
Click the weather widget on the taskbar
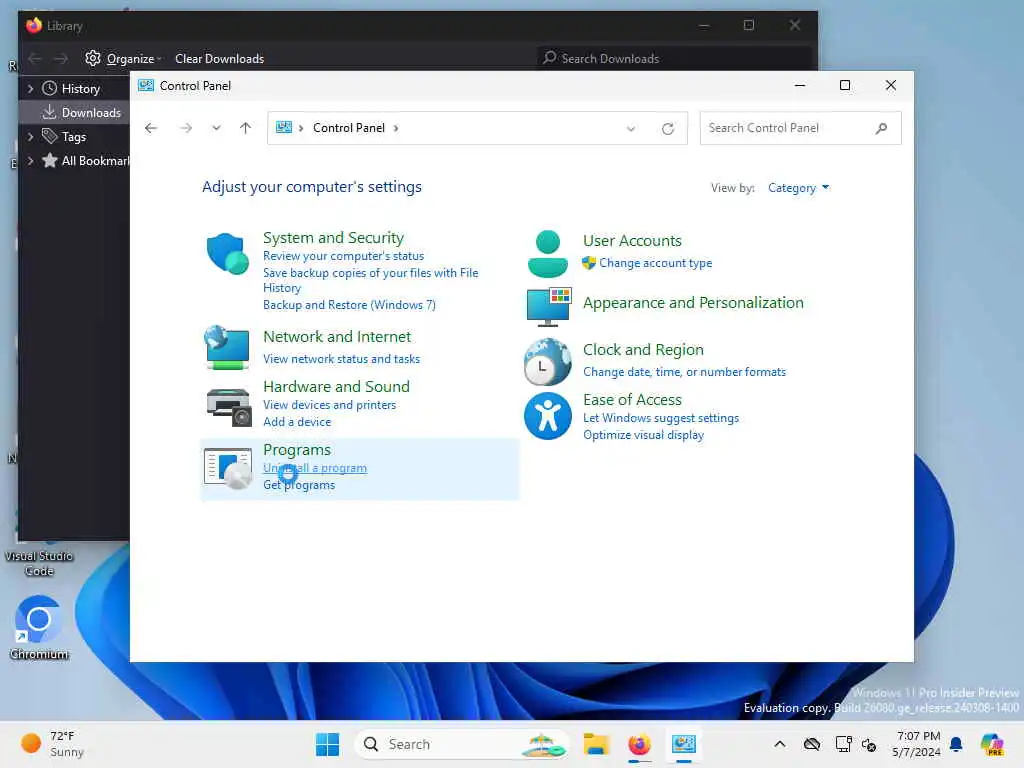pyautogui.click(x=52, y=744)
